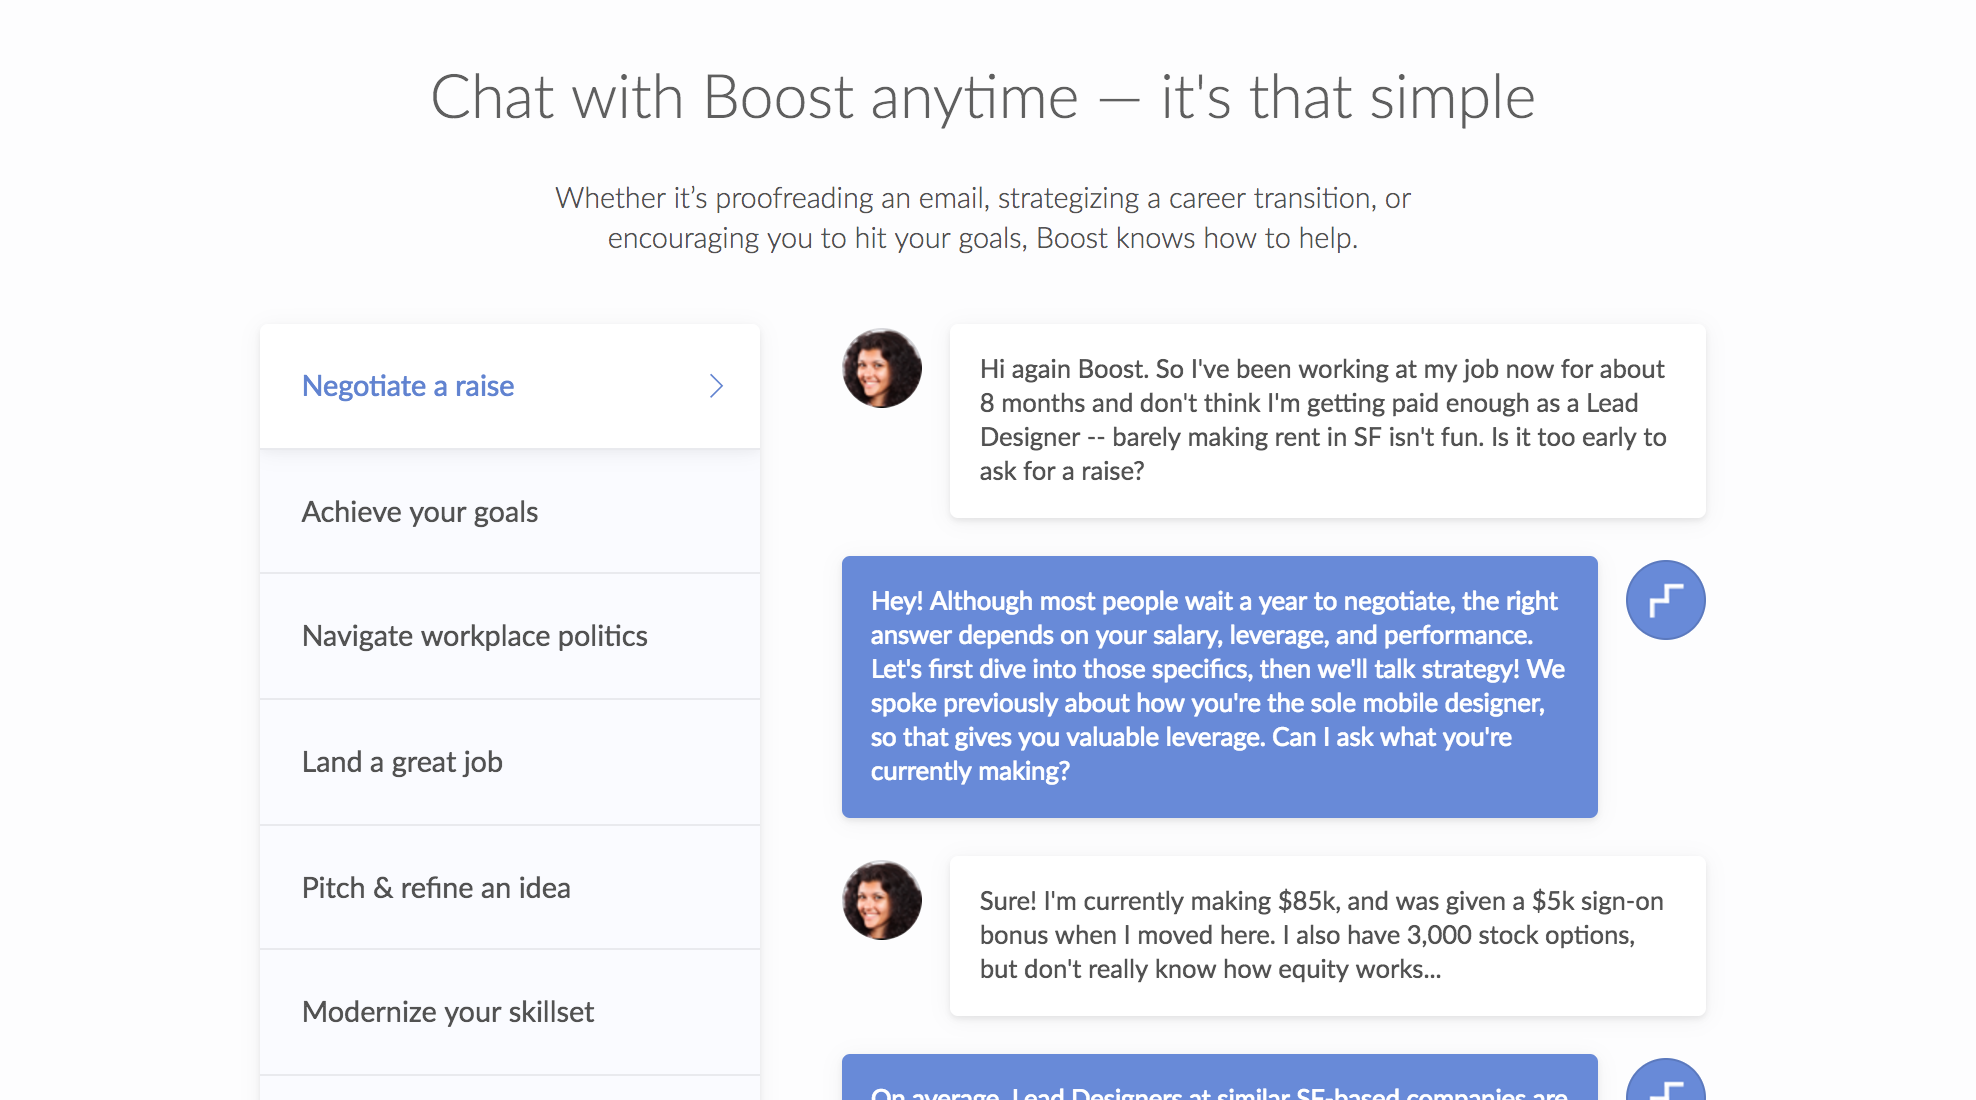
Task: Select the Negotiate a raise tab
Action: 408,386
